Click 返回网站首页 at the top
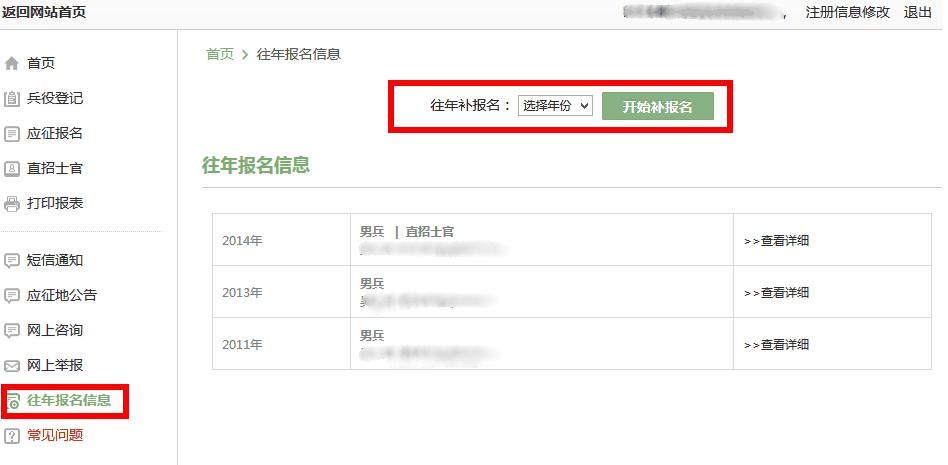The height and width of the screenshot is (465, 948). tap(44, 12)
